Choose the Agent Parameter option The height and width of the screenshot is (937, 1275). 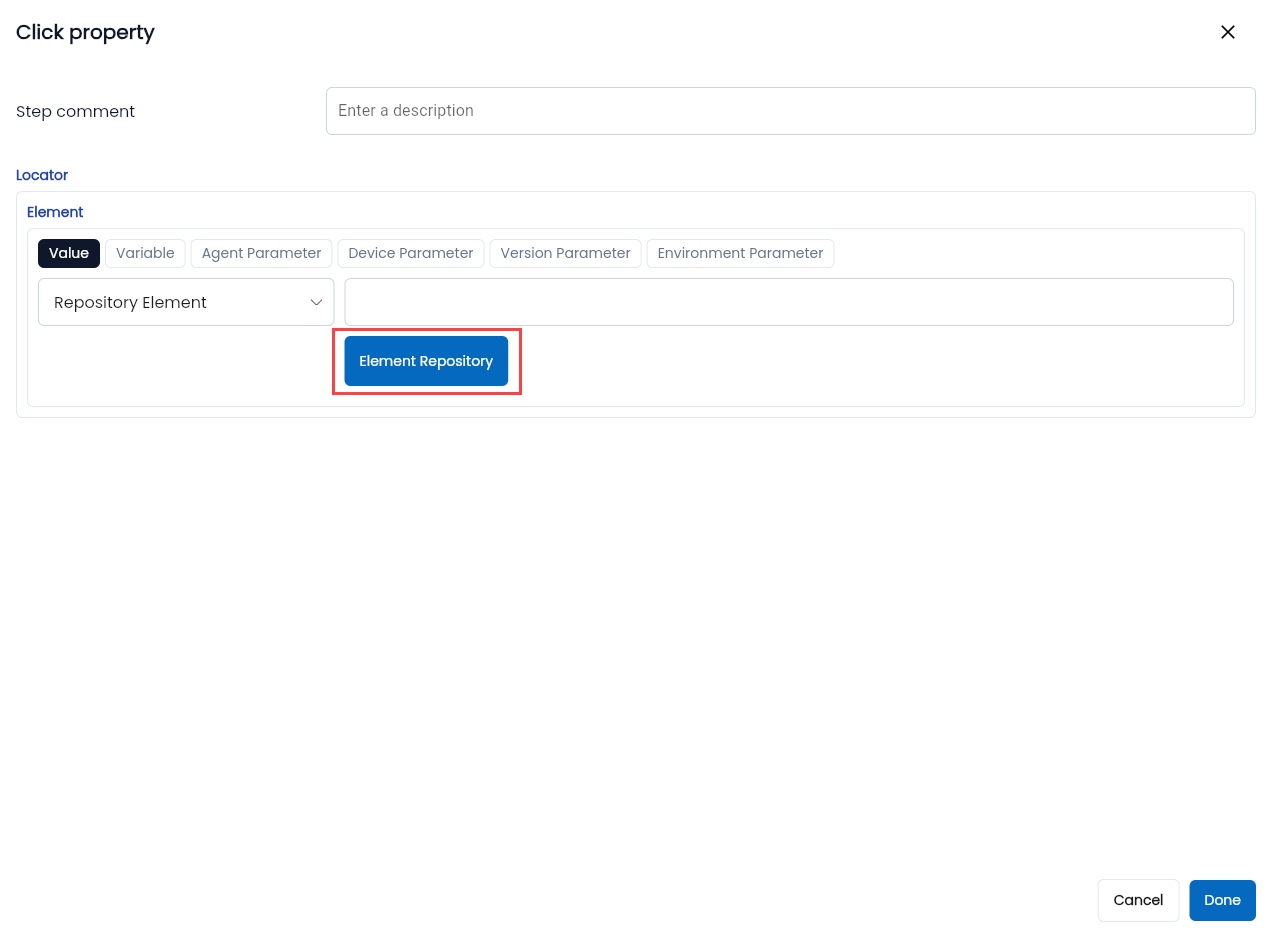(x=261, y=253)
